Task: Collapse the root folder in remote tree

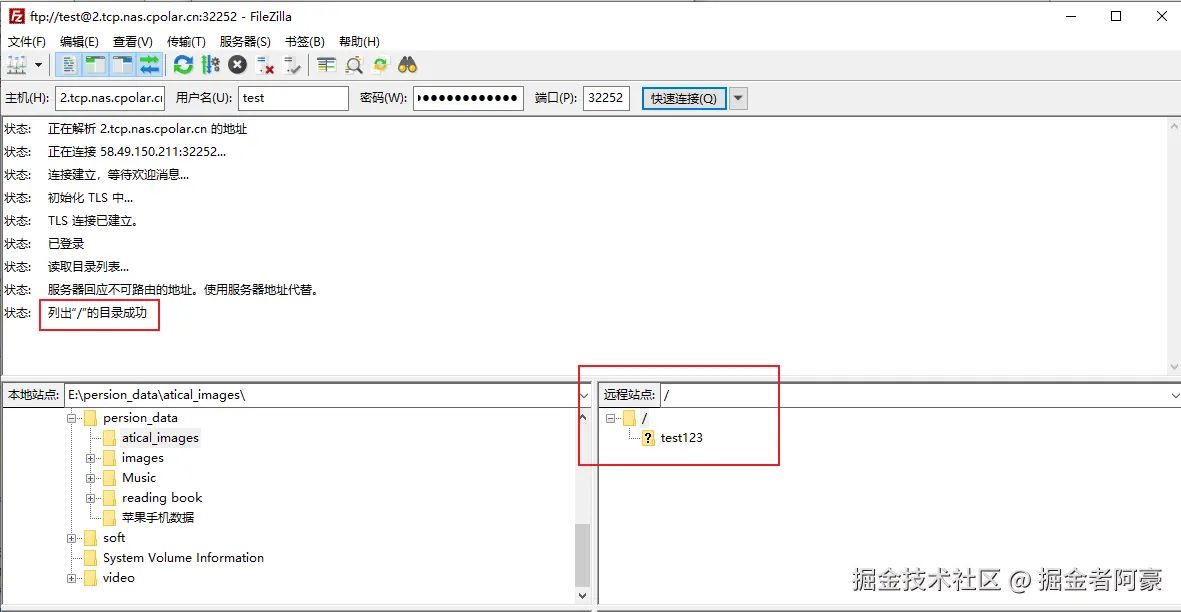Action: pyautogui.click(x=610, y=418)
